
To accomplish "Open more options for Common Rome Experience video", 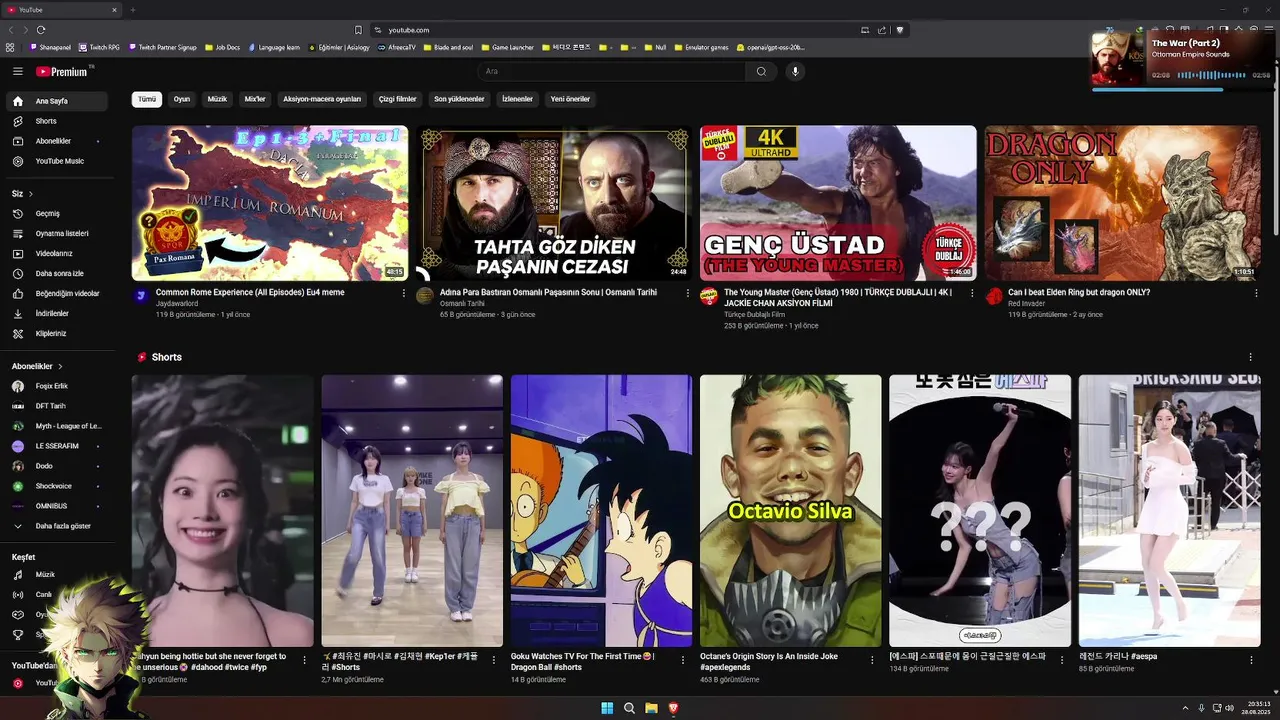I will pyautogui.click(x=404, y=293).
